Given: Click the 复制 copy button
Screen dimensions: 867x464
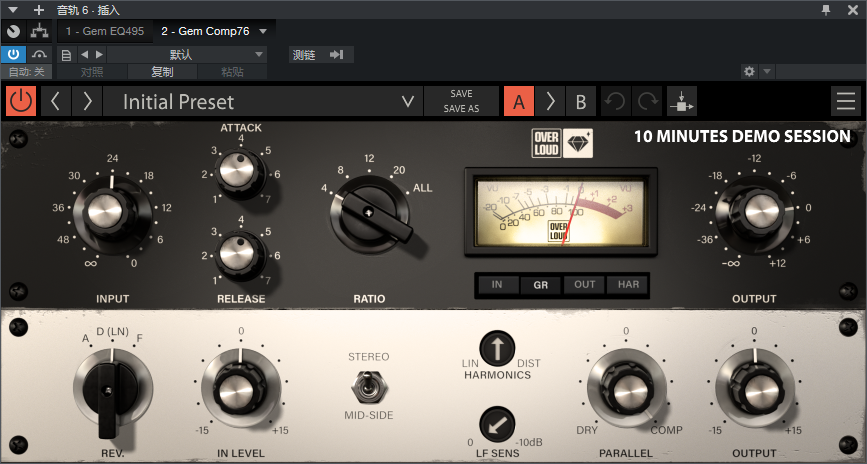Looking at the screenshot, I should (x=163, y=72).
